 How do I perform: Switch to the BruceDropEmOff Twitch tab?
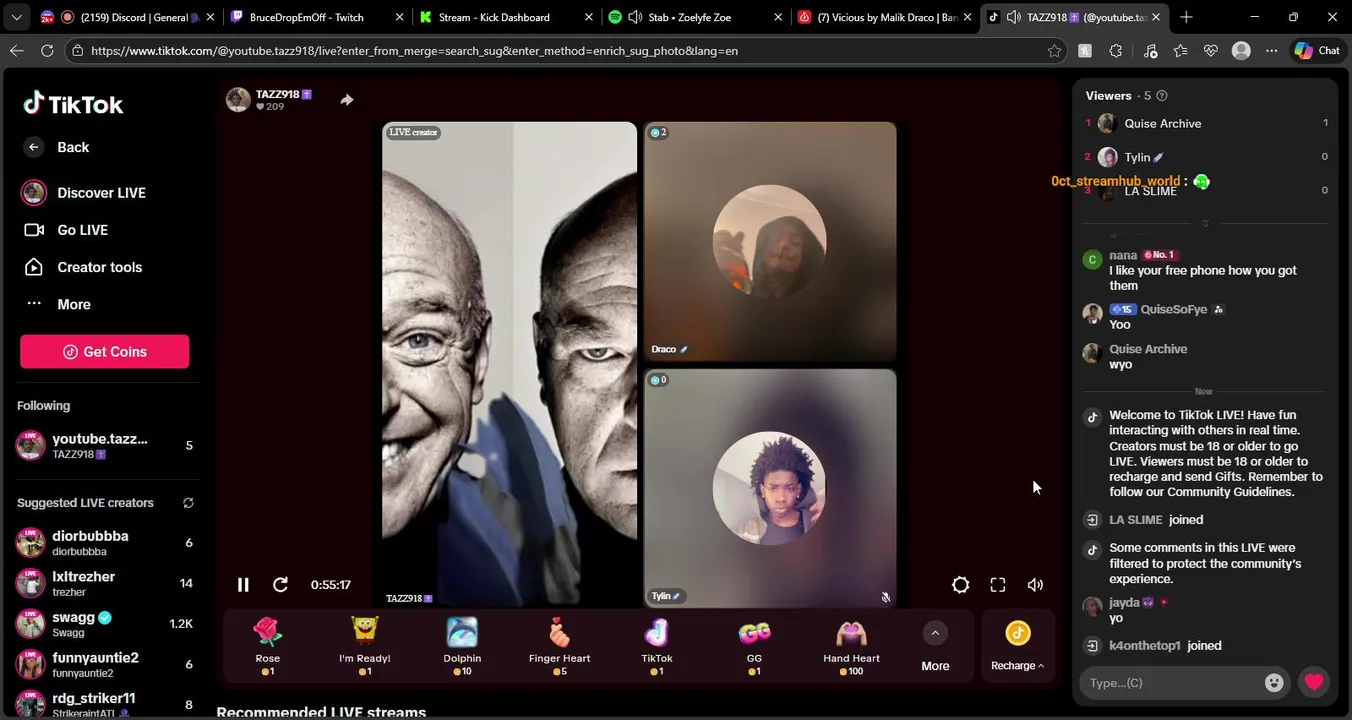[315, 17]
